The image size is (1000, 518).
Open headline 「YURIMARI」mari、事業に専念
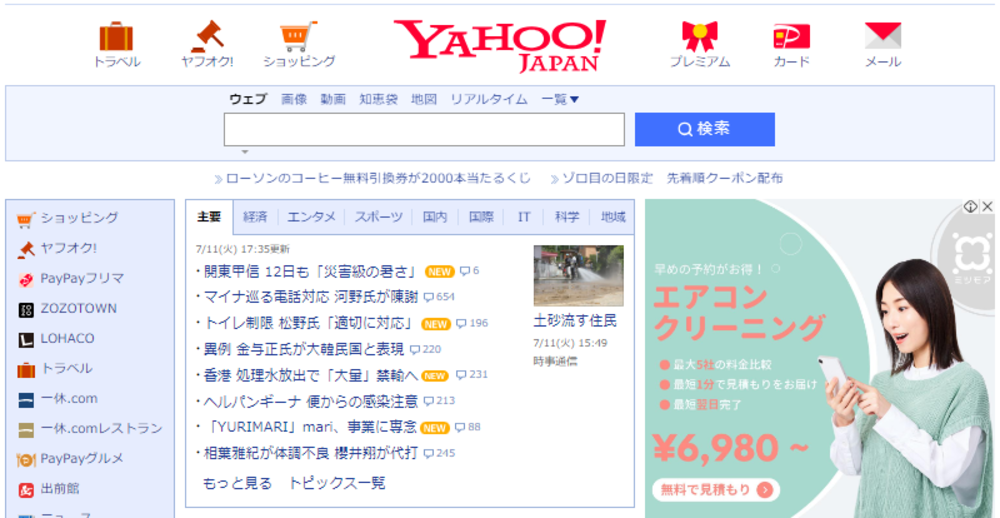pos(310,427)
